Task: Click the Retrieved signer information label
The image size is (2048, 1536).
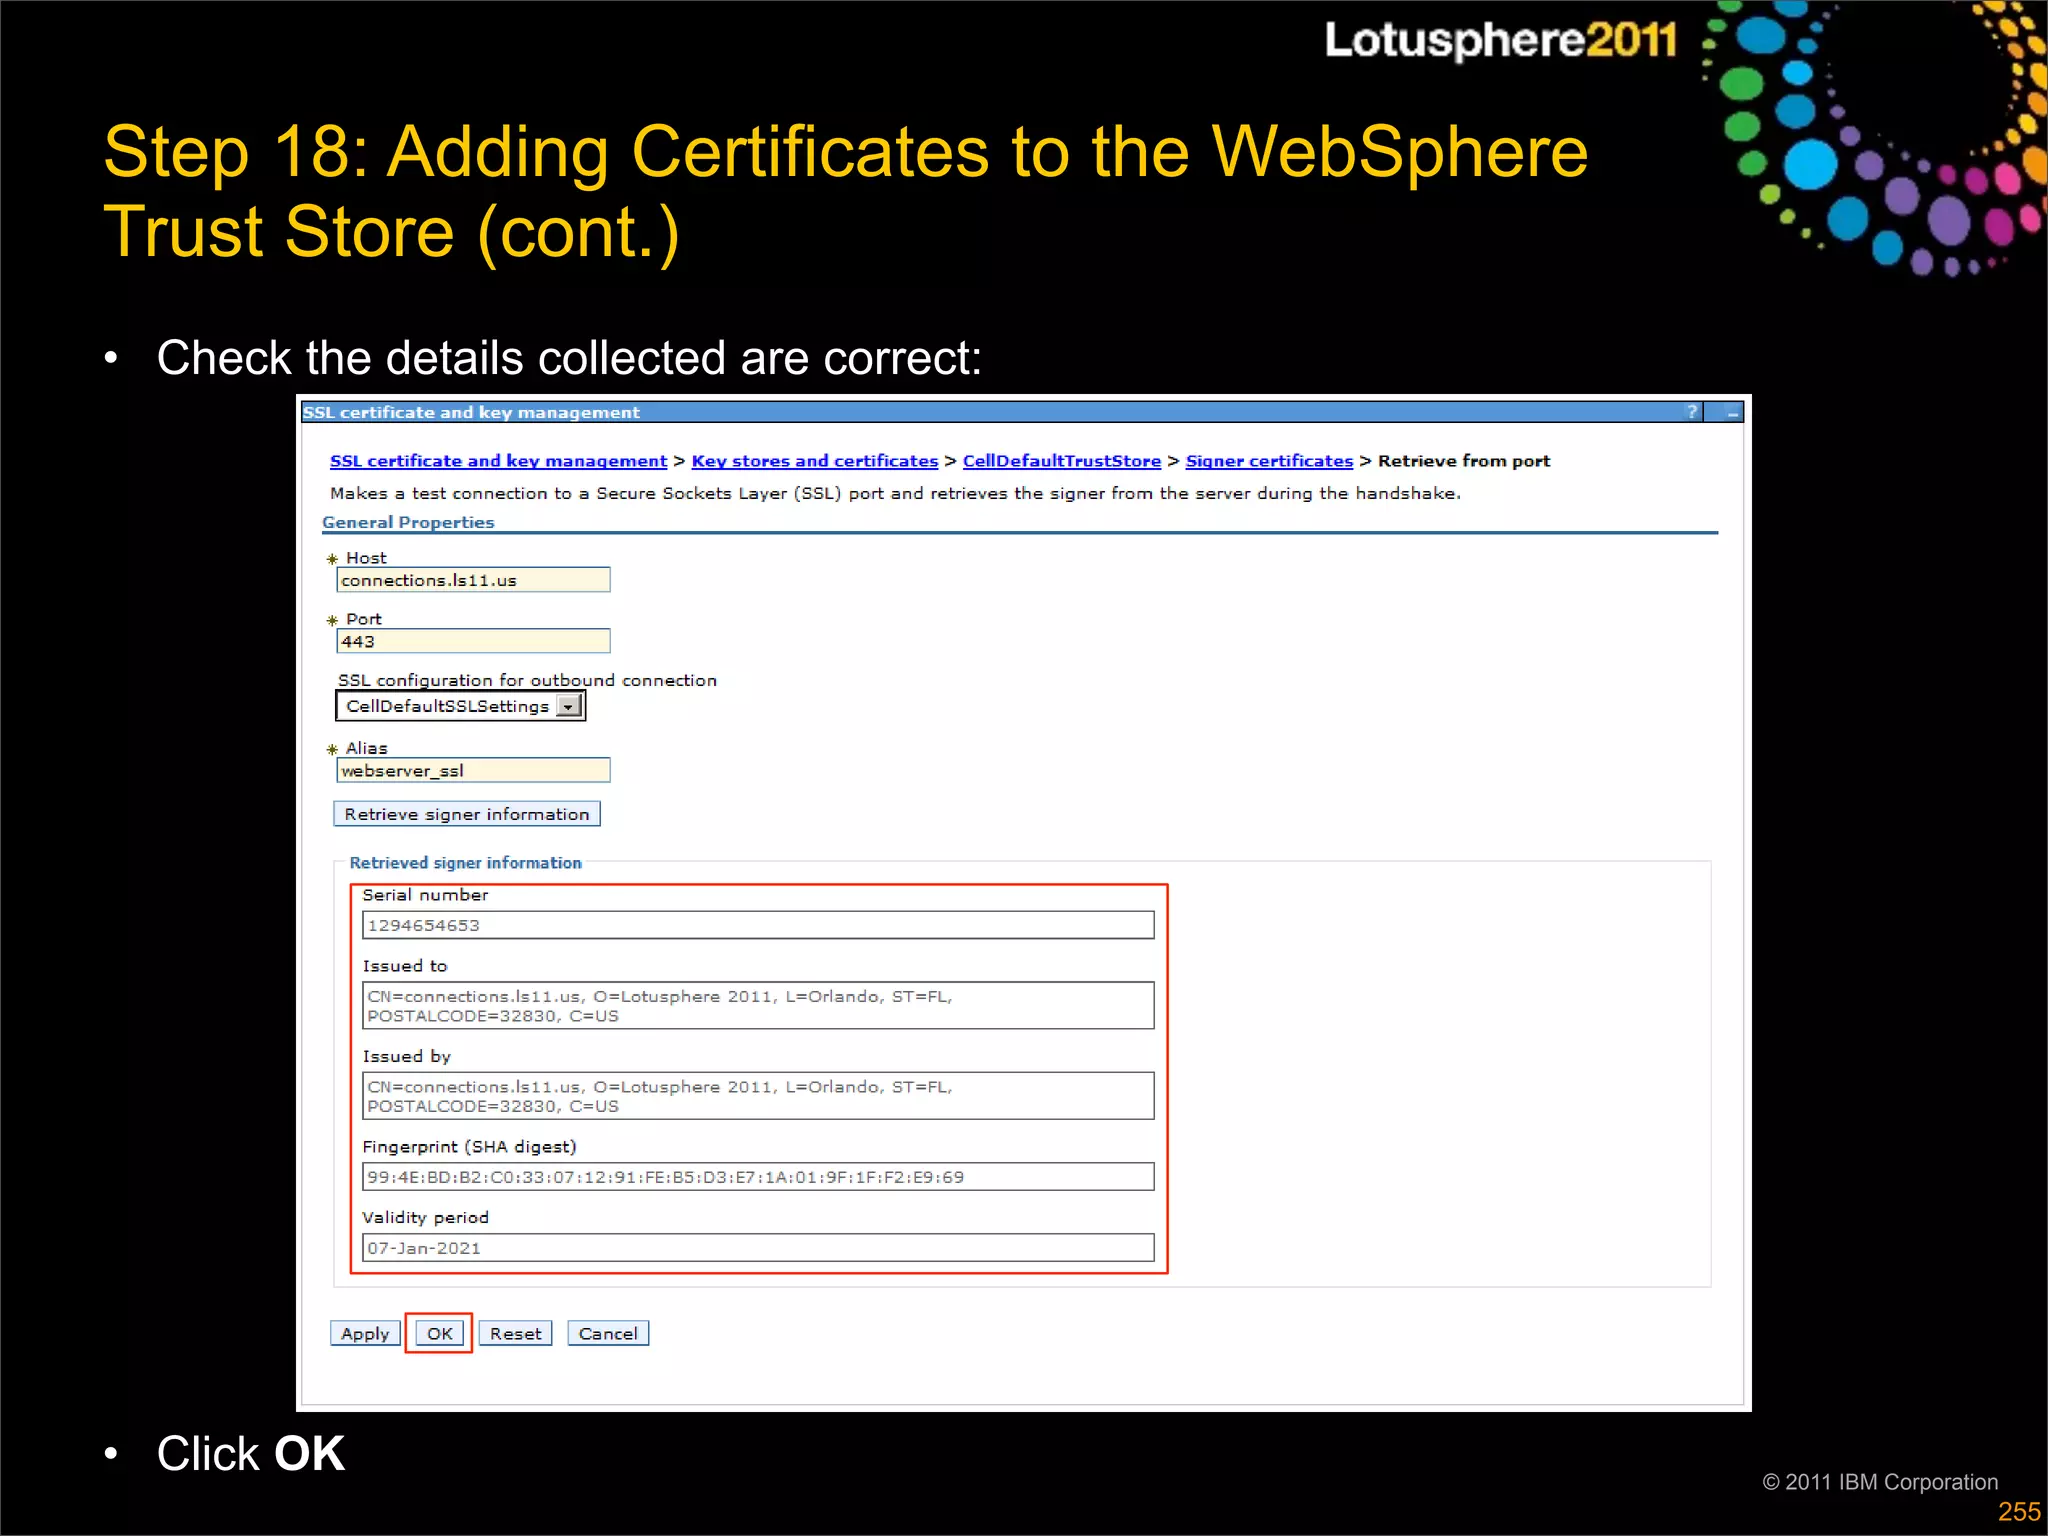Action: click(x=465, y=862)
